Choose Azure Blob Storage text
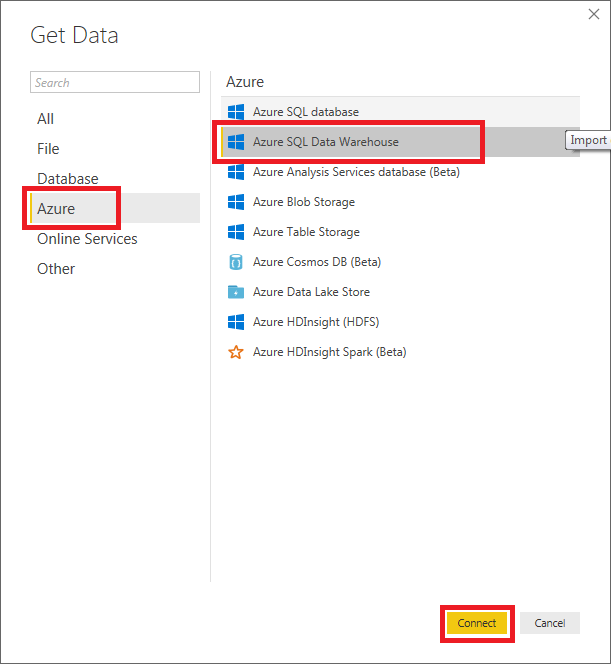This screenshot has width=611, height=664. coord(304,202)
